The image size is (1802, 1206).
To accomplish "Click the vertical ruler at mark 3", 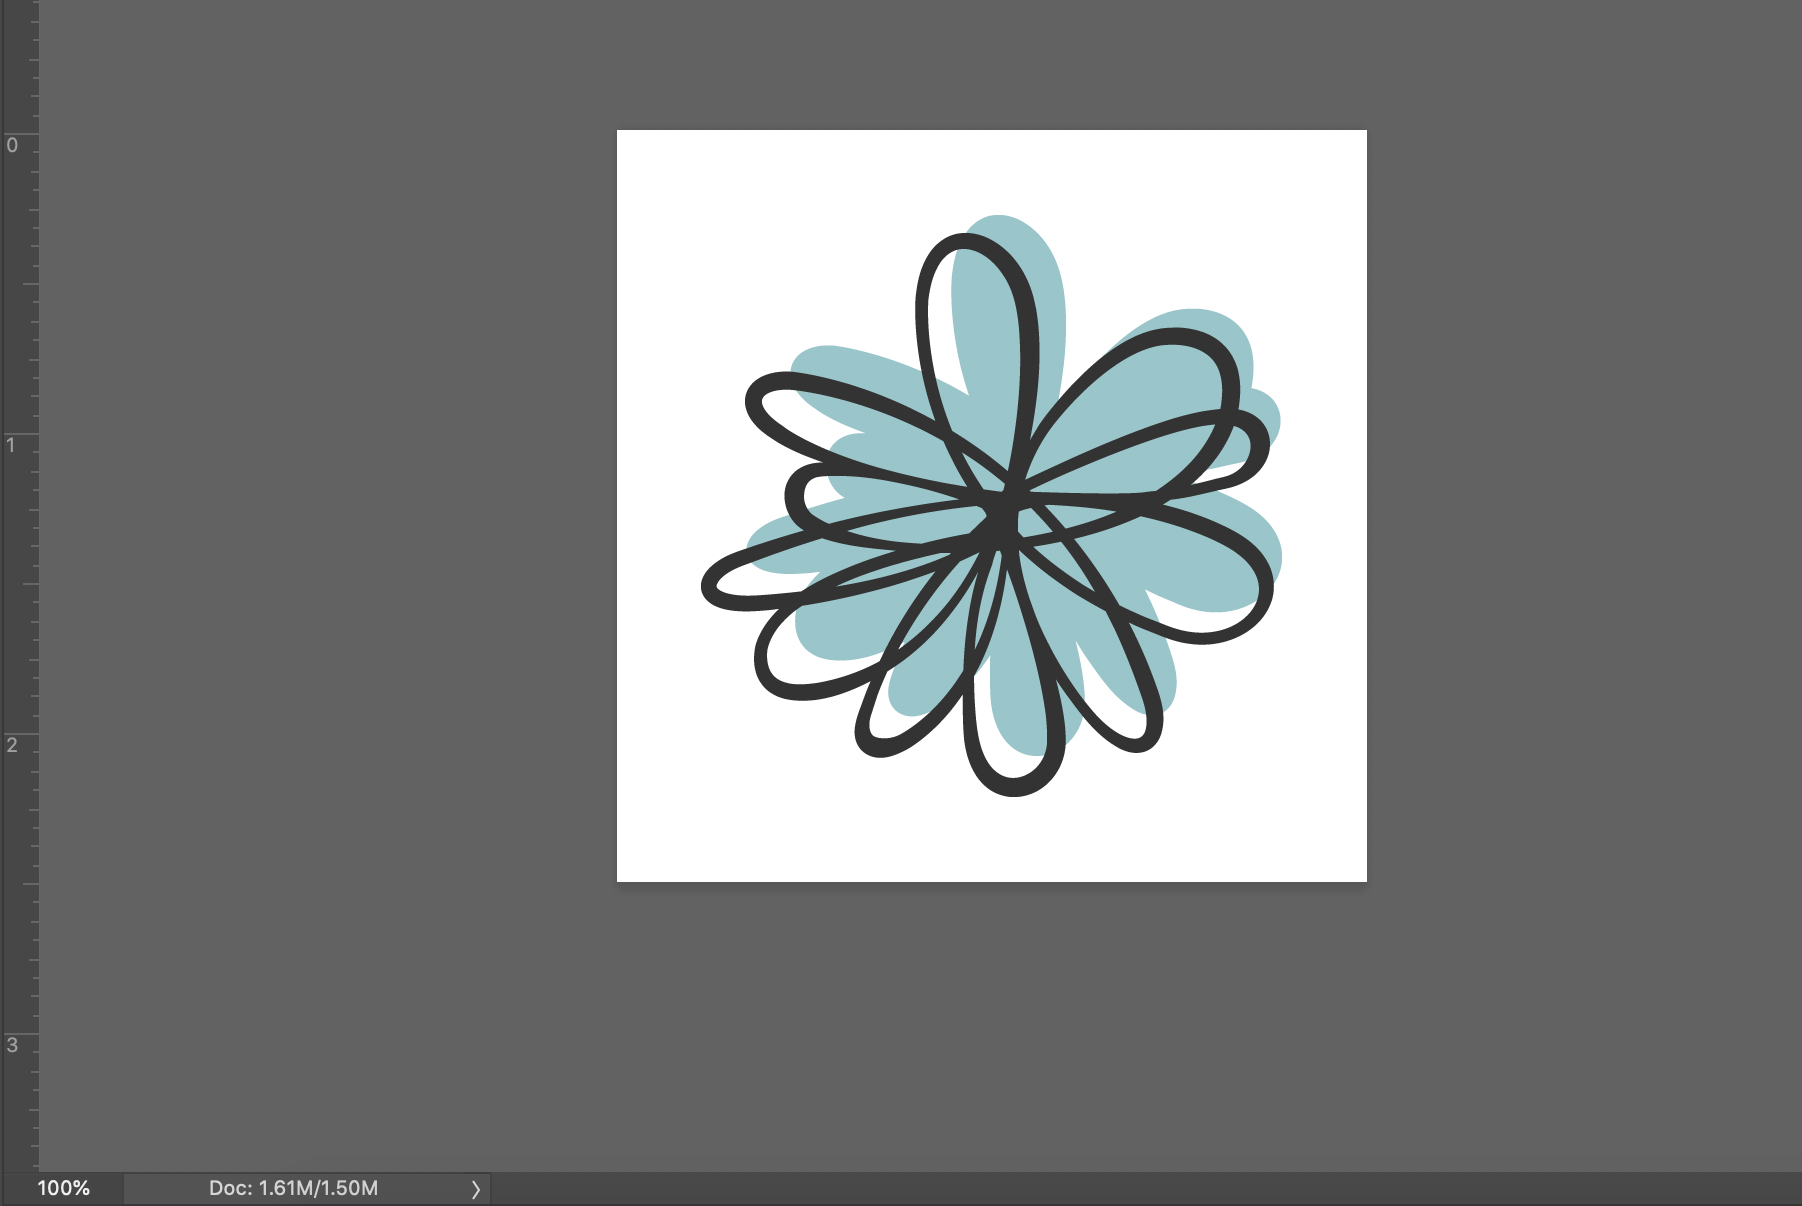I will click(12, 1045).
